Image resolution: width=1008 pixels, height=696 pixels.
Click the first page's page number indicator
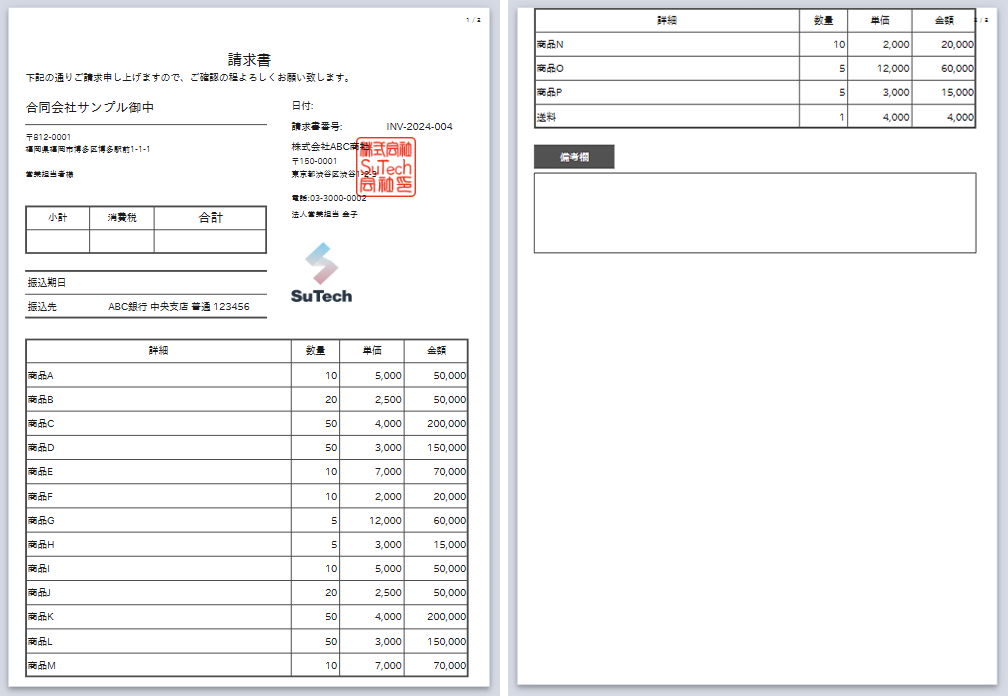pyautogui.click(x=474, y=20)
